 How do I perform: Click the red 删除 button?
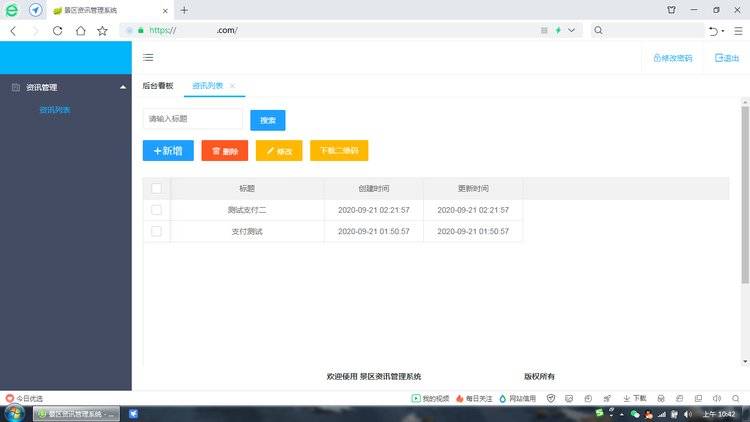[x=224, y=151]
